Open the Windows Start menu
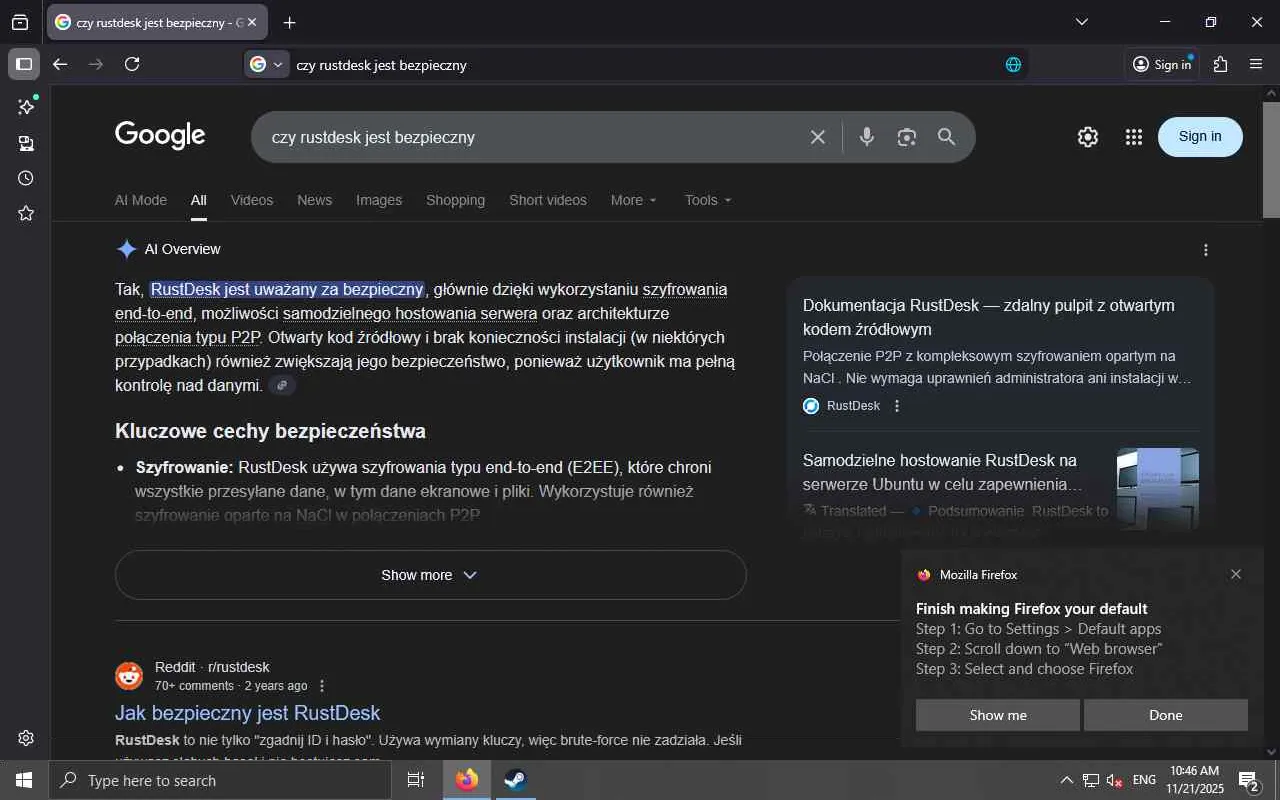The height and width of the screenshot is (800, 1280). pos(24,780)
